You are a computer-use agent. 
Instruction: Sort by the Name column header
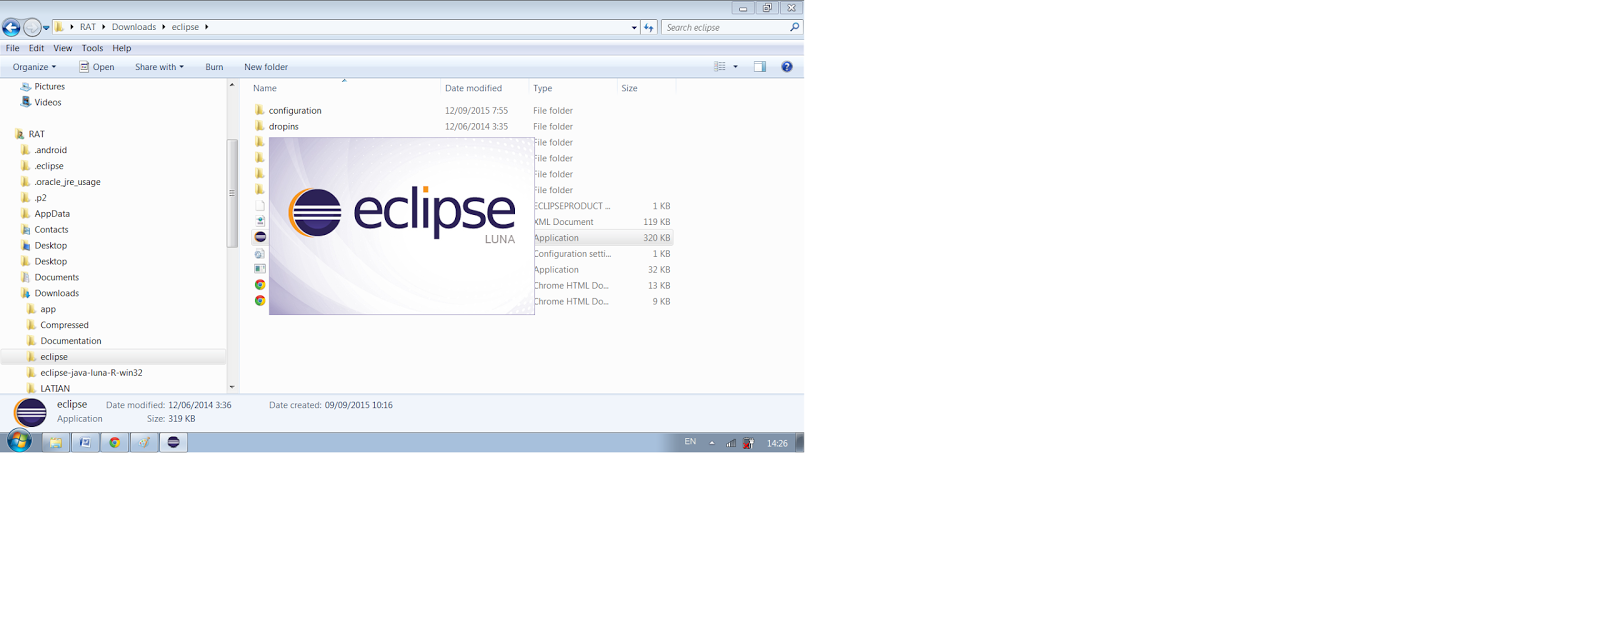265,88
